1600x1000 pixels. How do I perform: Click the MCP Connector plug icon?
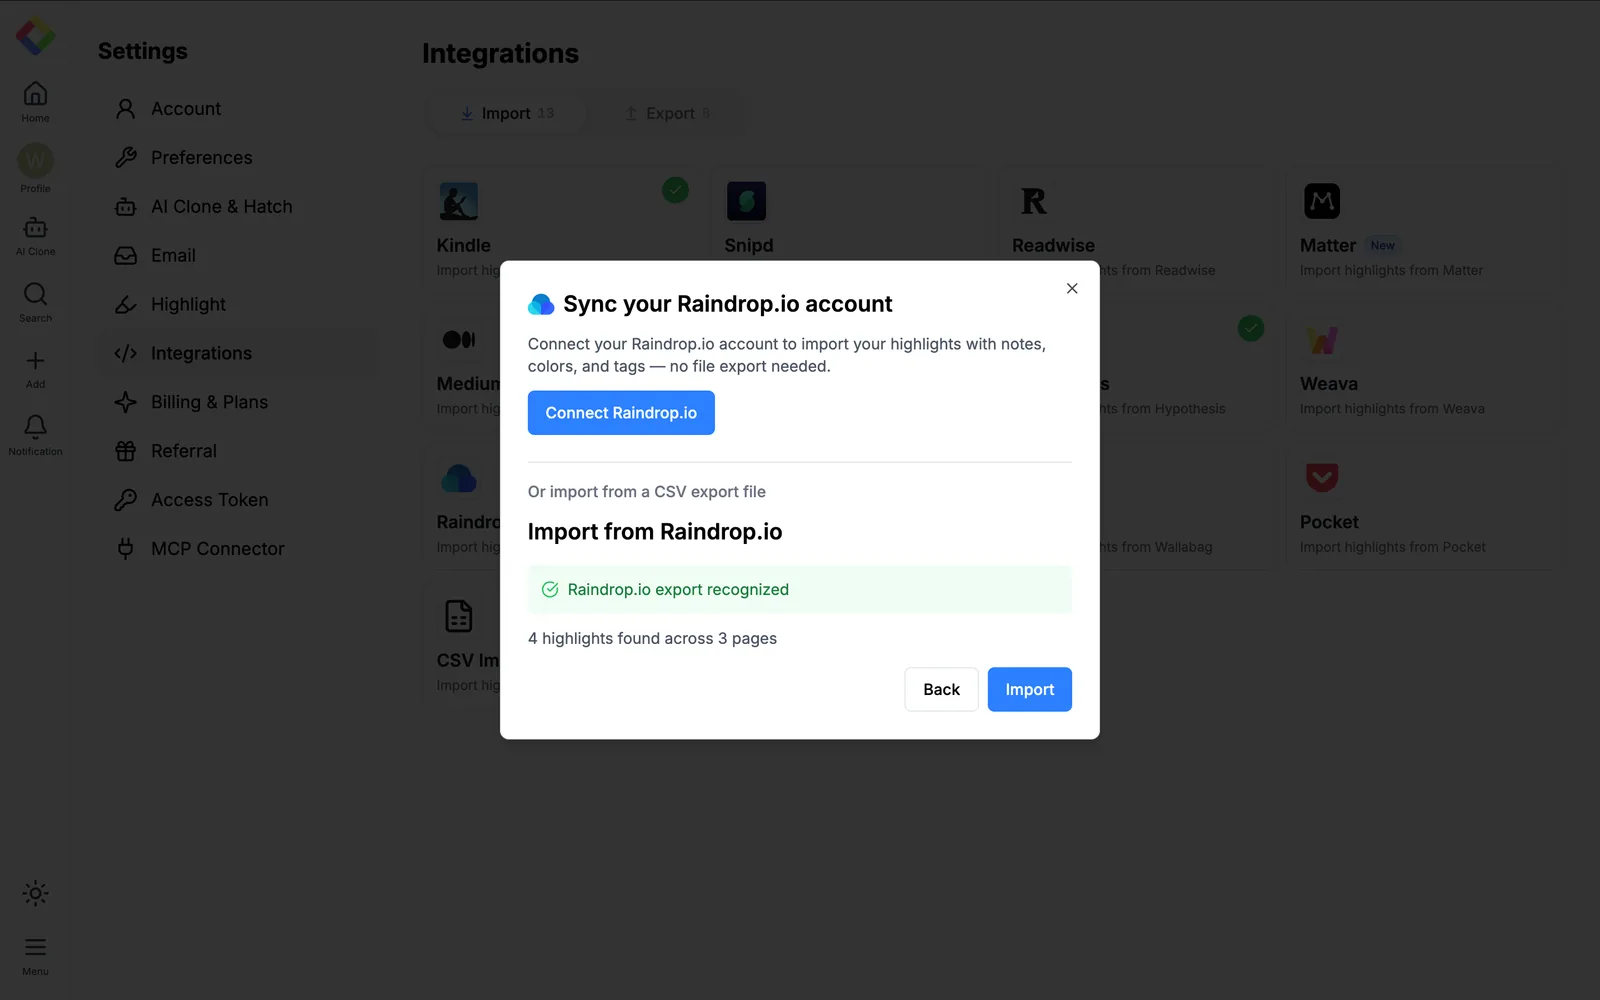[x=125, y=550]
